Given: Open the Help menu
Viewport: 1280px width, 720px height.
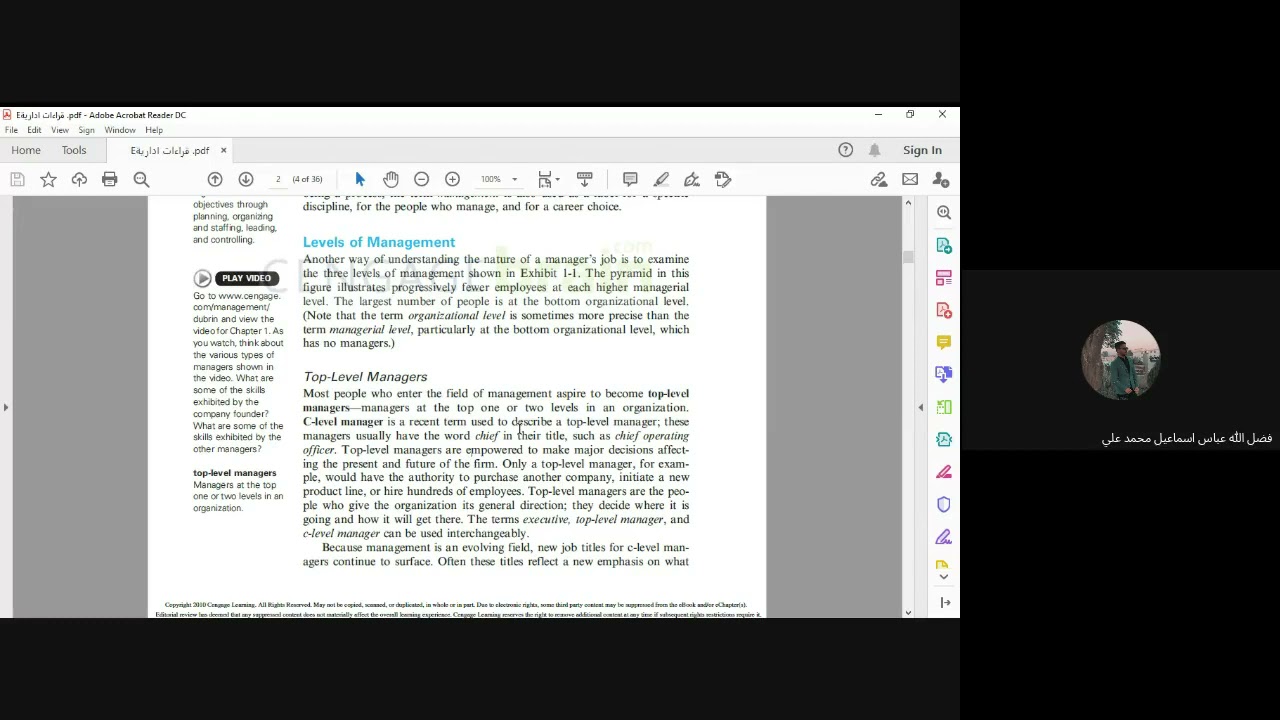Looking at the screenshot, I should [154, 130].
